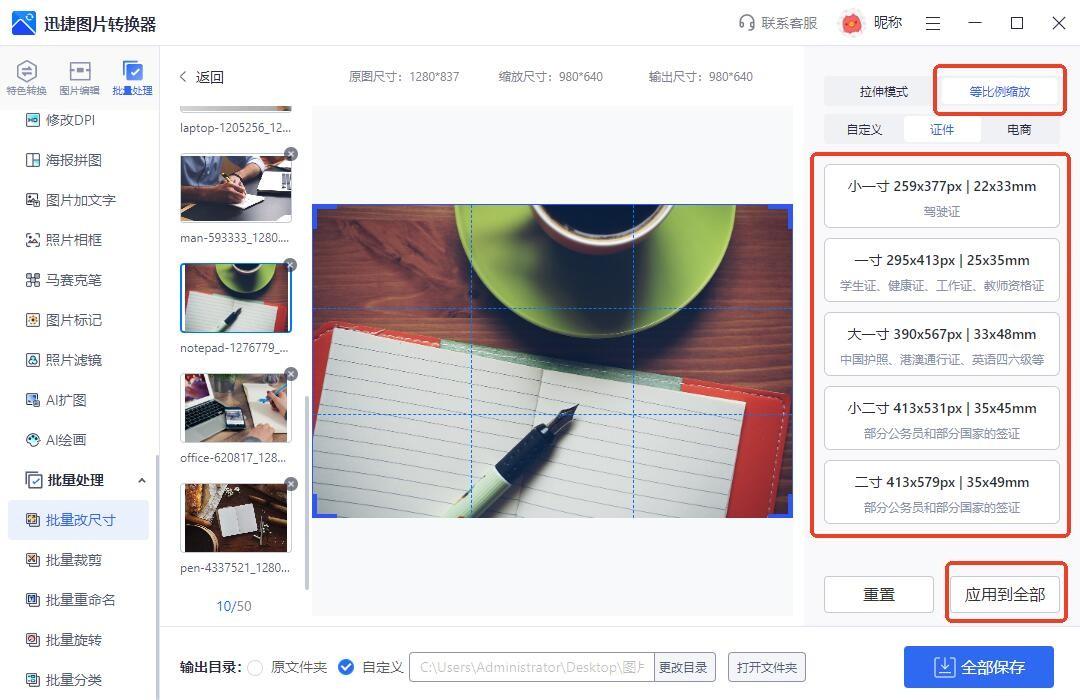The height and width of the screenshot is (700, 1080).
Task: Open the AI绘画 tool in sidebar
Action: point(66,440)
